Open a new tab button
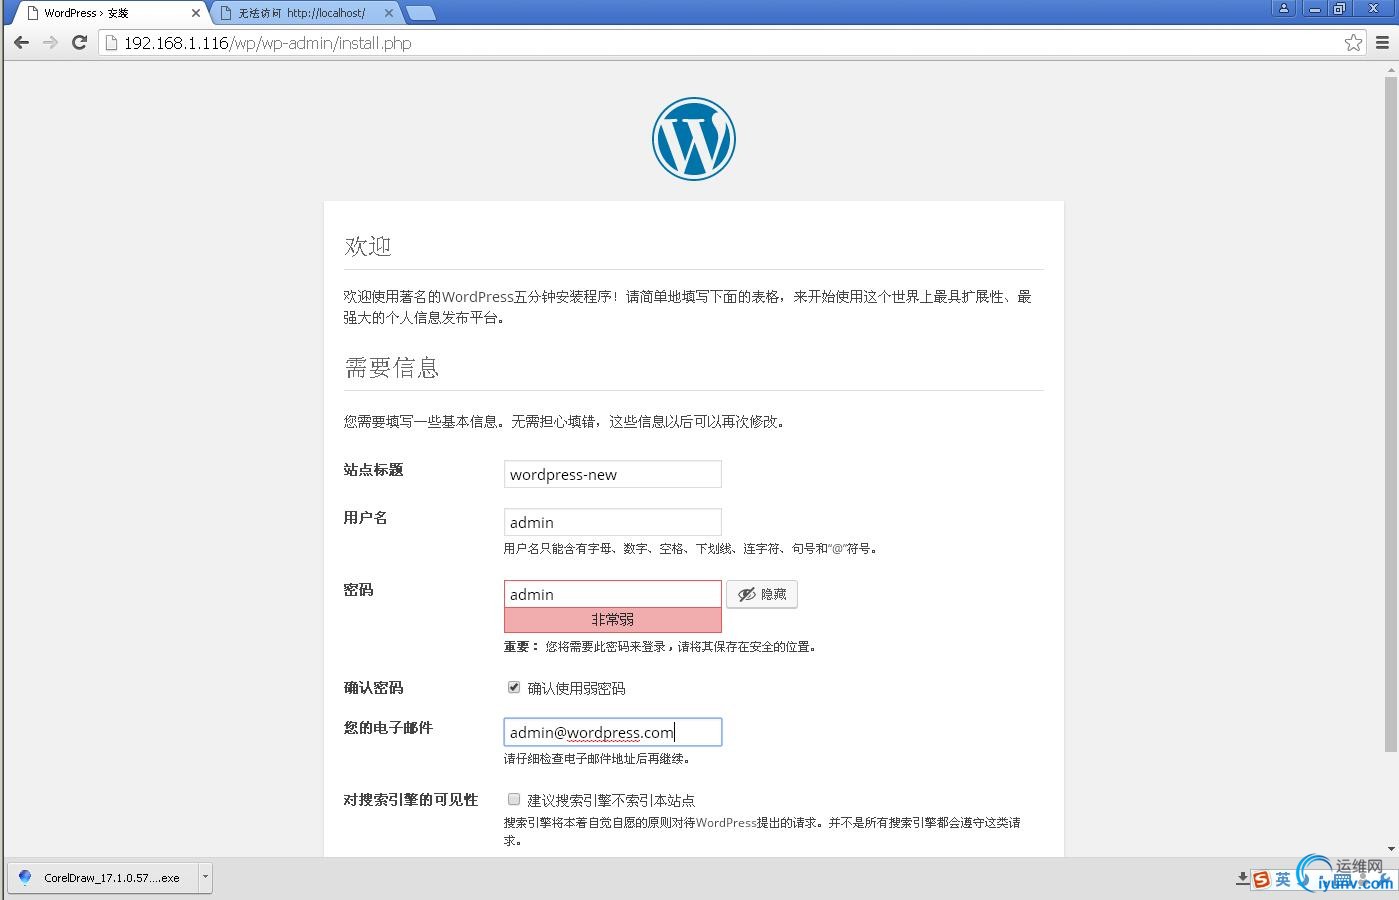1399x900 pixels. pos(421,13)
